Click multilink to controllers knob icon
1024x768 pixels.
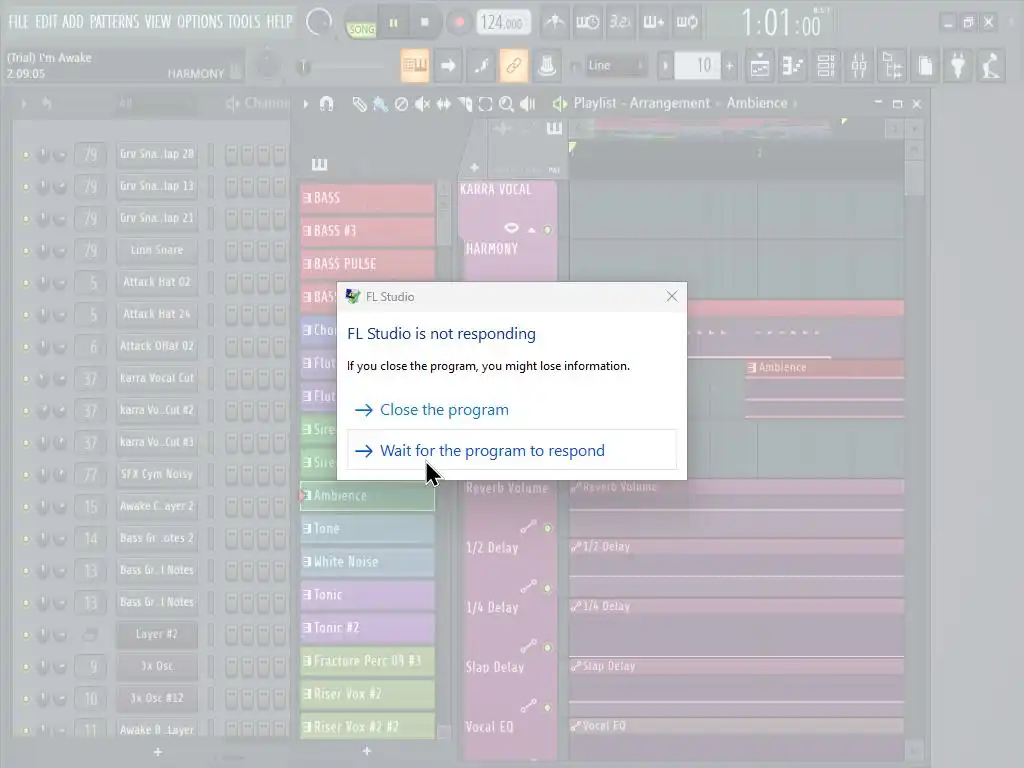[547, 65]
